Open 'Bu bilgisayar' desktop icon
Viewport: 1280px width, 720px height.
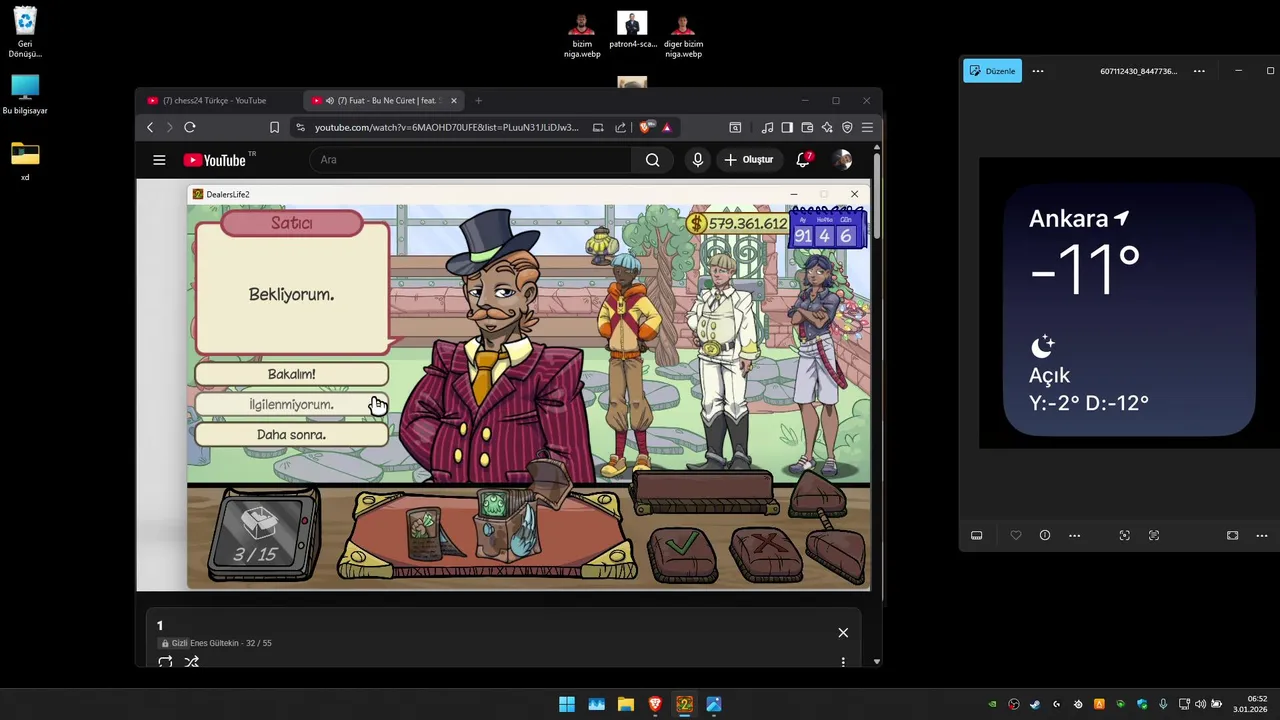[25, 94]
